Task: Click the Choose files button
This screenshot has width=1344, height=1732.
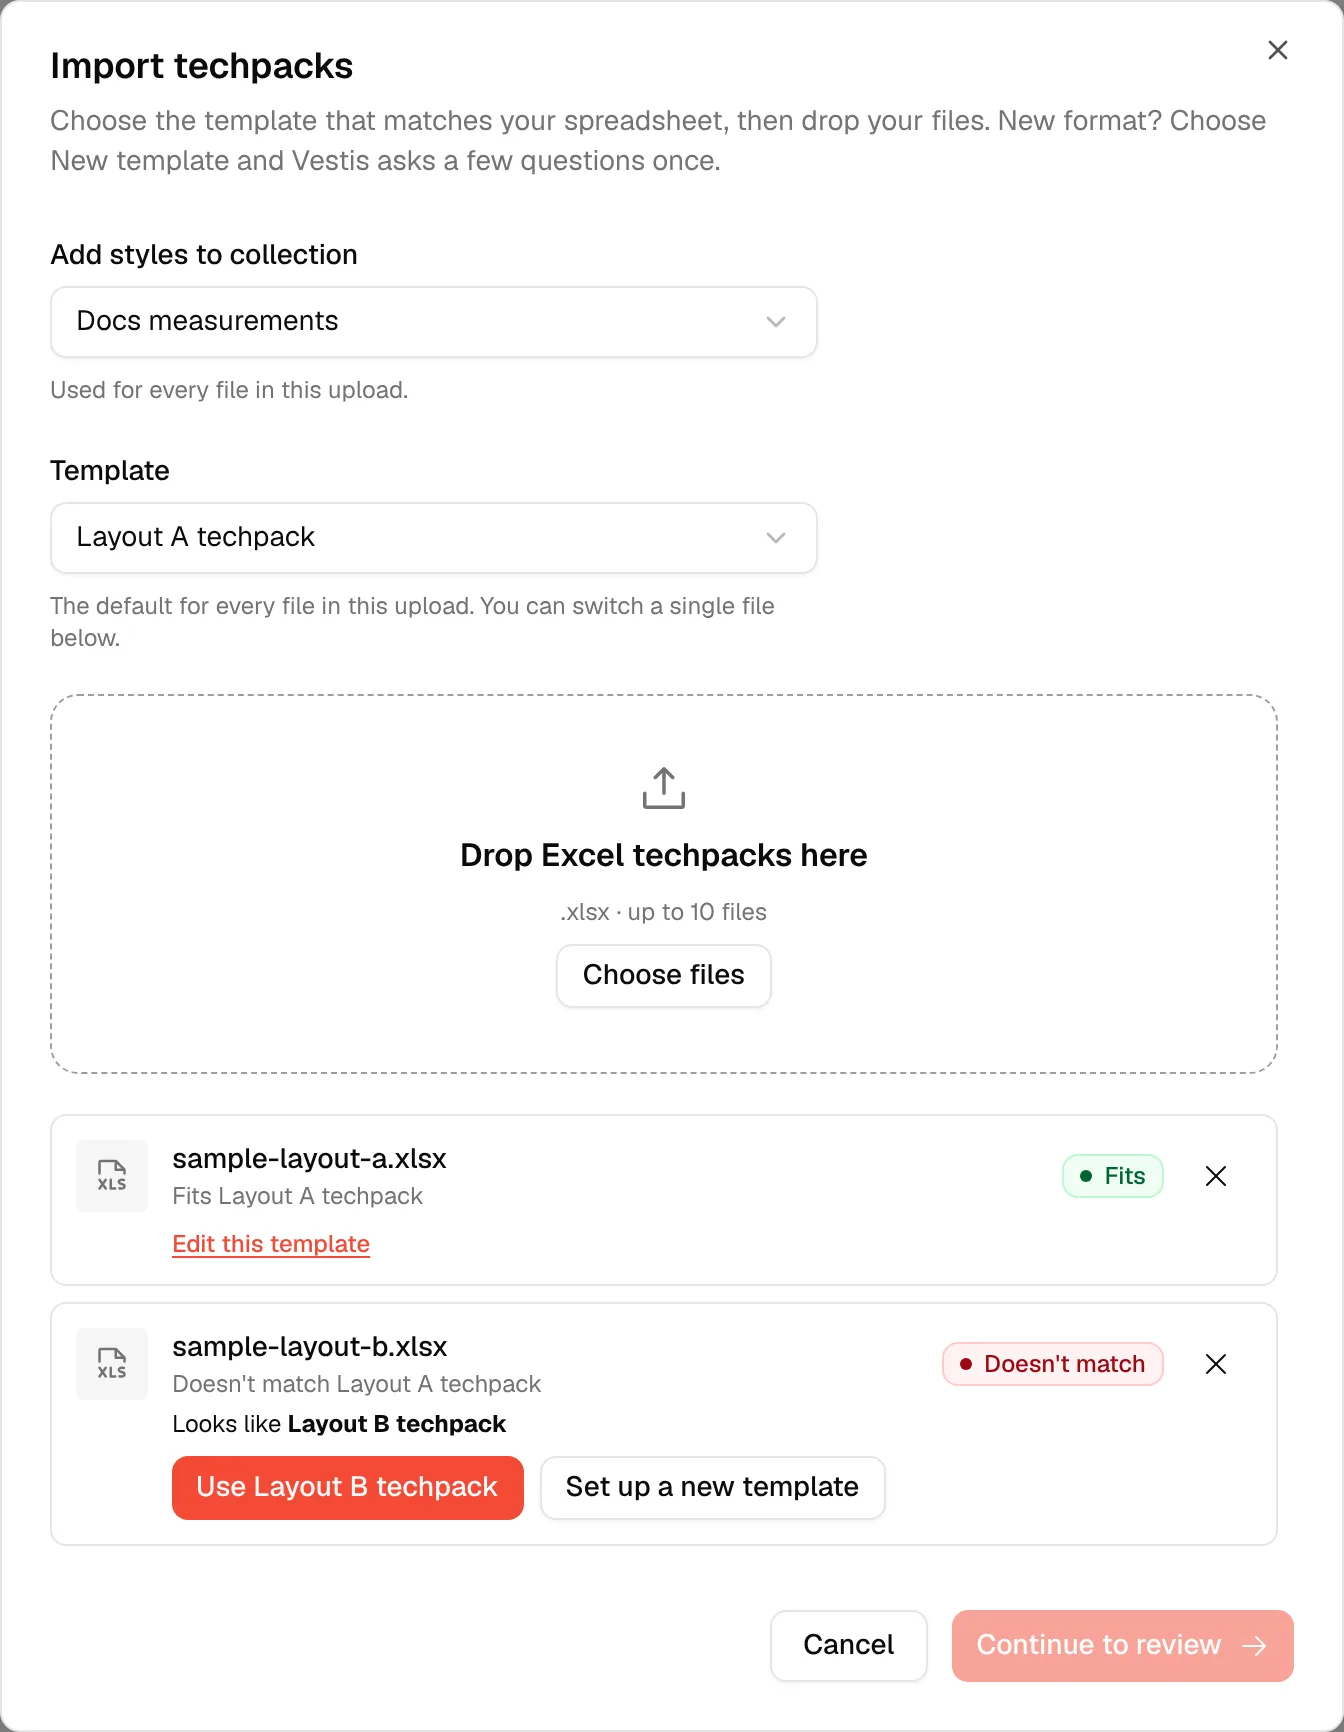Action: (664, 975)
